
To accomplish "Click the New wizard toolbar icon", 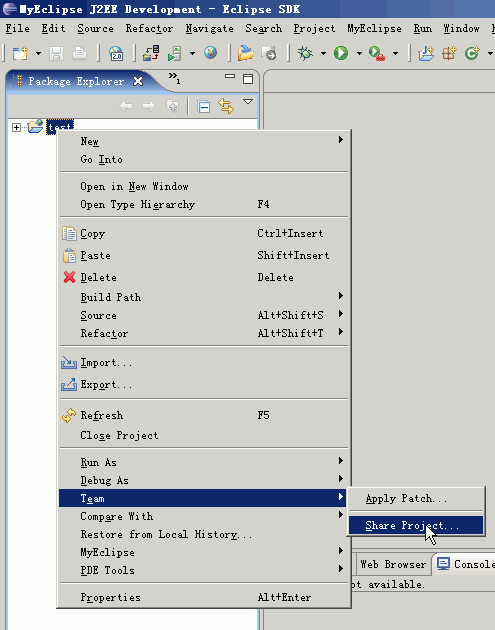I will pyautogui.click(x=20, y=53).
